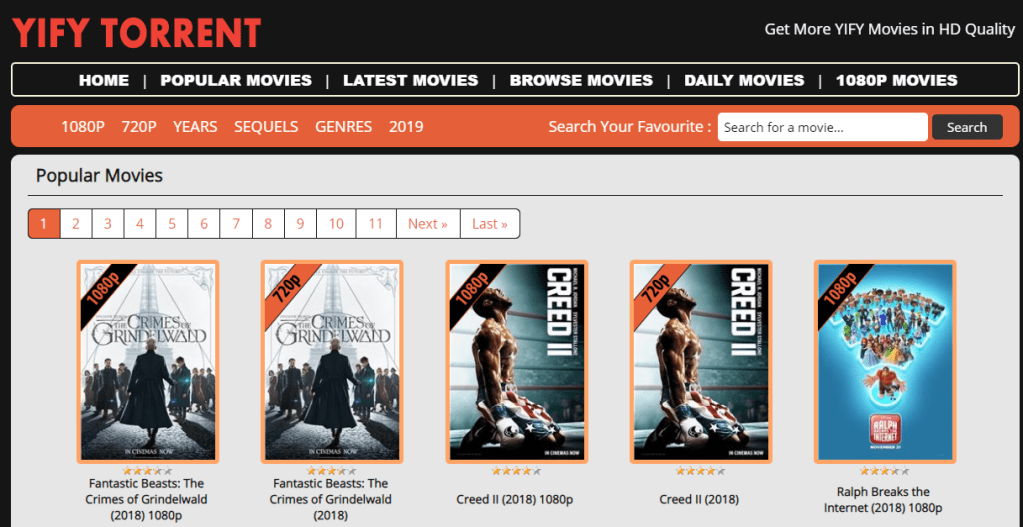
Task: Browse movies by GENRES
Action: point(343,127)
